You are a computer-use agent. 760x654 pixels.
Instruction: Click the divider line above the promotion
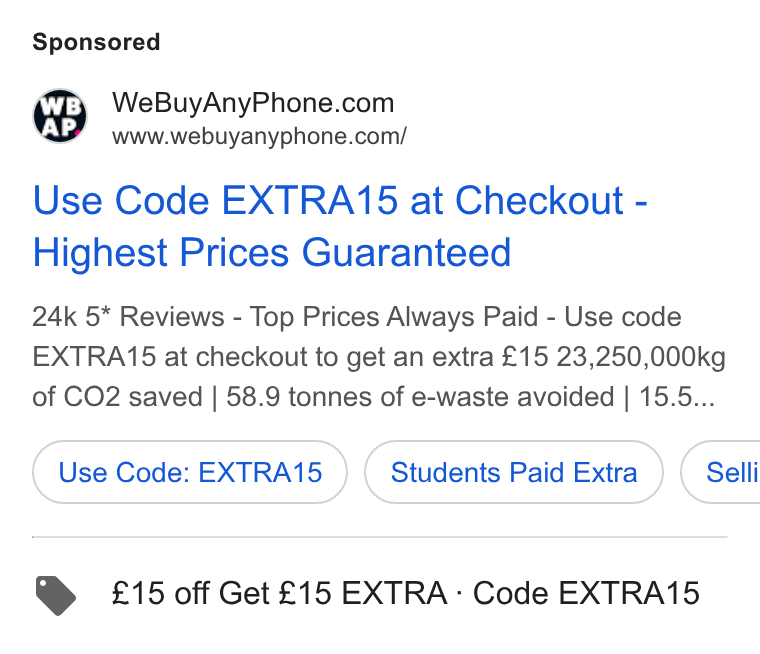(x=380, y=537)
